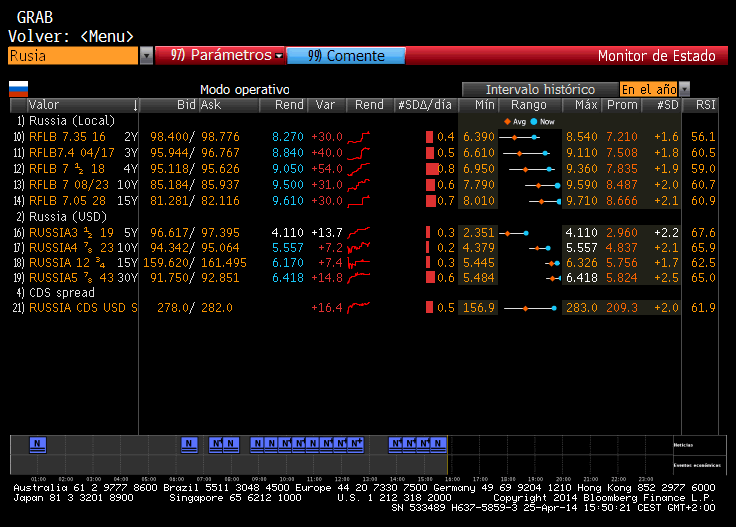Viewport: 736px width, 527px height.
Task: Click the red SD bar for RUSSIA5 ⅞ 43
Action: coord(430,278)
